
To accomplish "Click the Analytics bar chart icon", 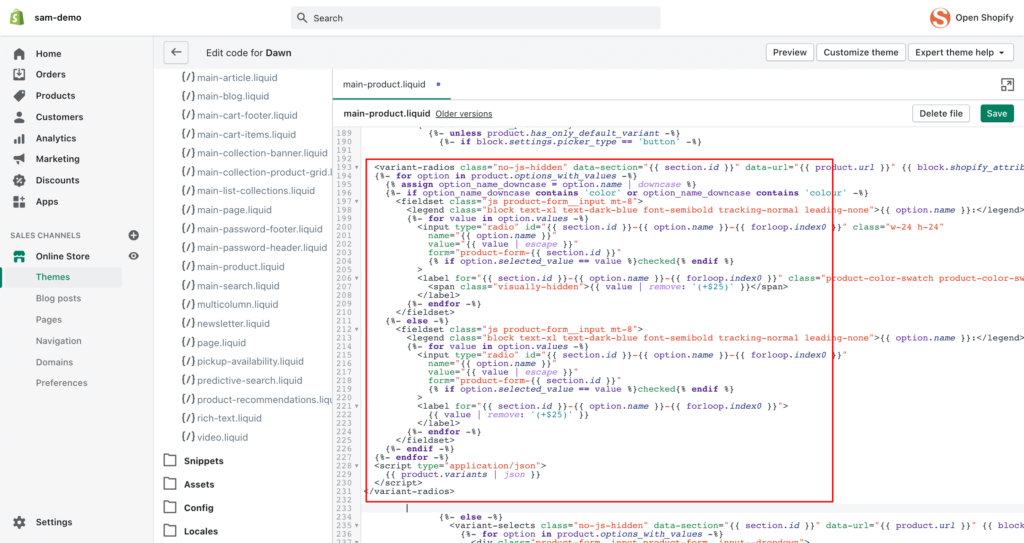I will [19, 139].
